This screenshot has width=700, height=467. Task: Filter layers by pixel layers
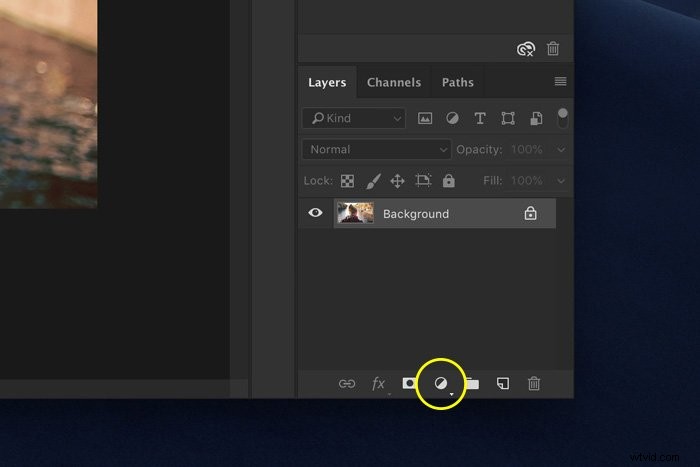pyautogui.click(x=425, y=118)
